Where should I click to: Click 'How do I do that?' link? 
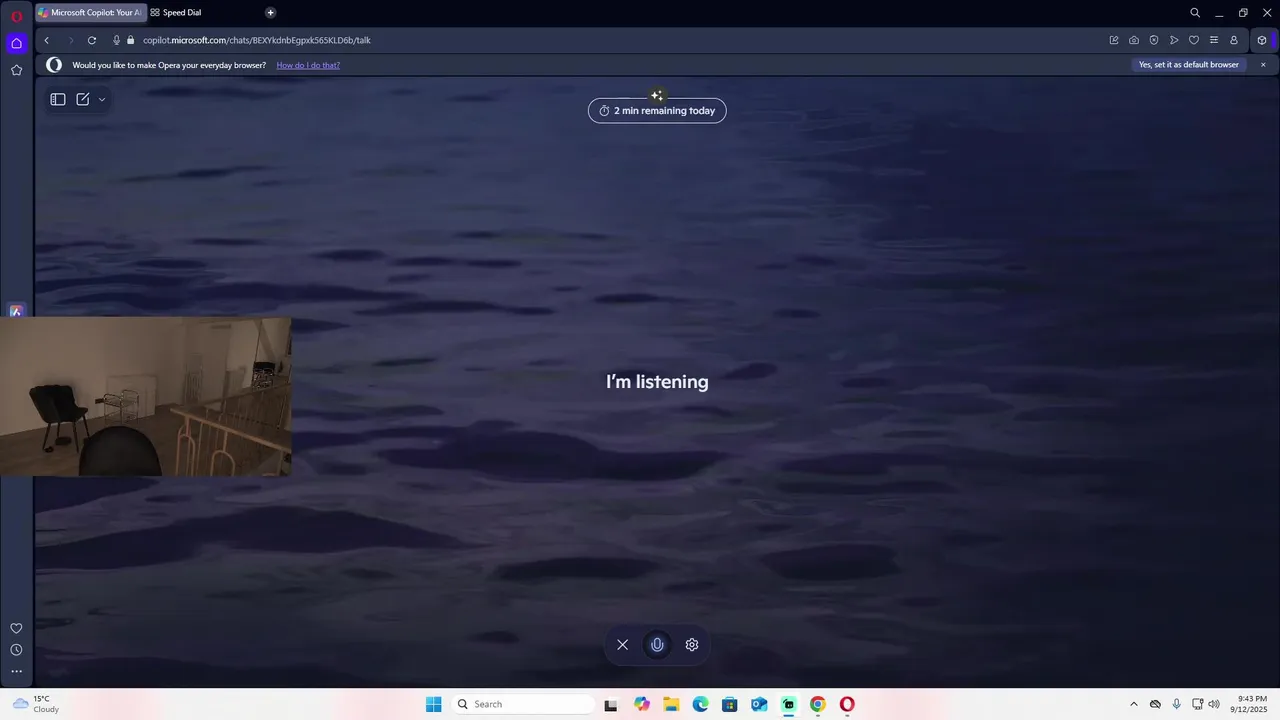tap(308, 65)
